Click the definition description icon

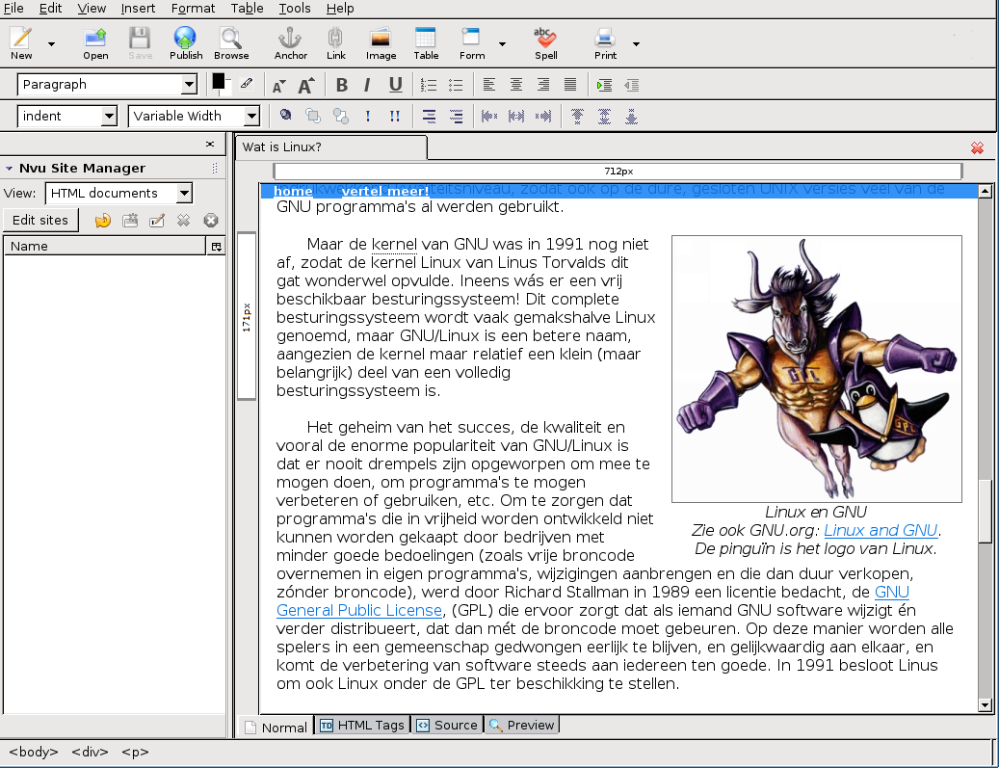456,116
